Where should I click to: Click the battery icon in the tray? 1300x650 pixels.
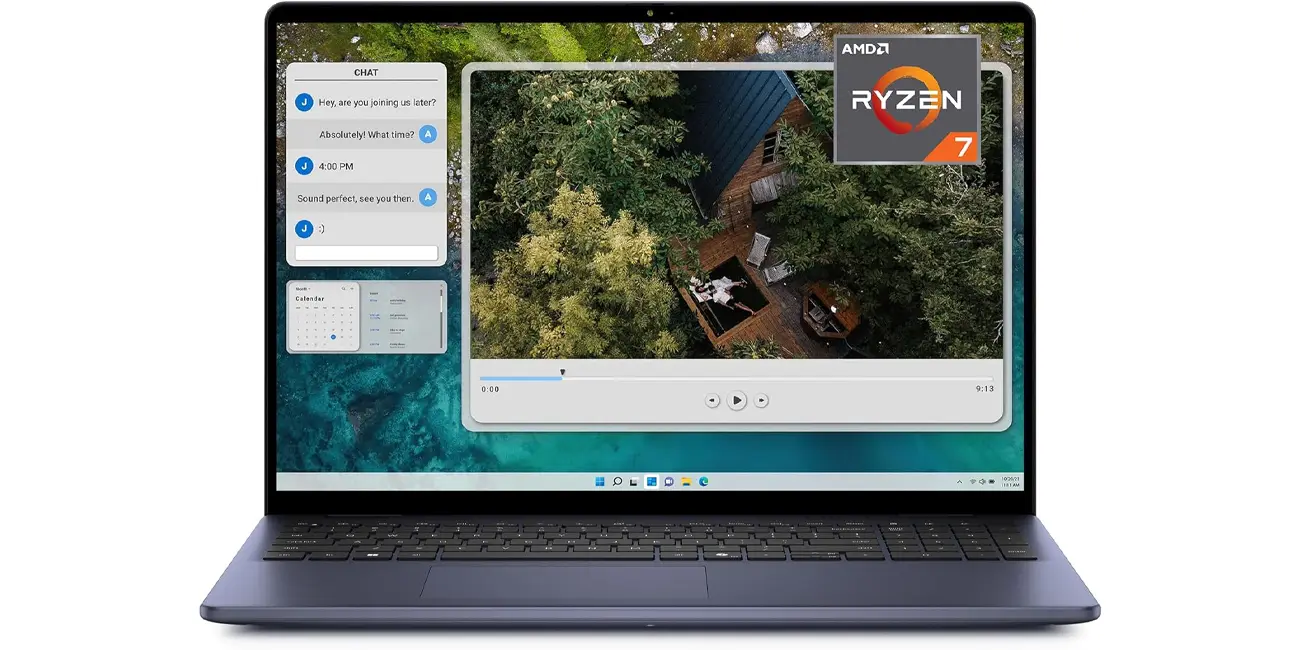coord(992,482)
